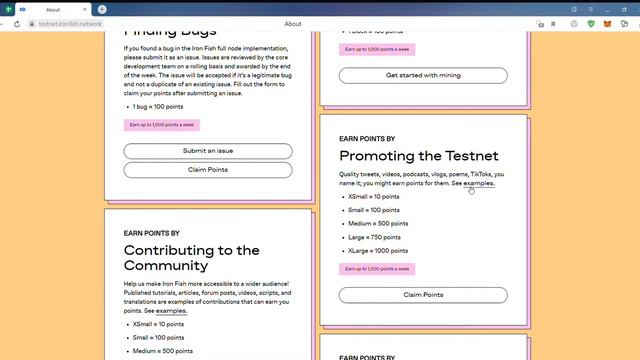Click Submit an issue button
Image resolution: width=640 pixels, height=360 pixels.
click(208, 151)
